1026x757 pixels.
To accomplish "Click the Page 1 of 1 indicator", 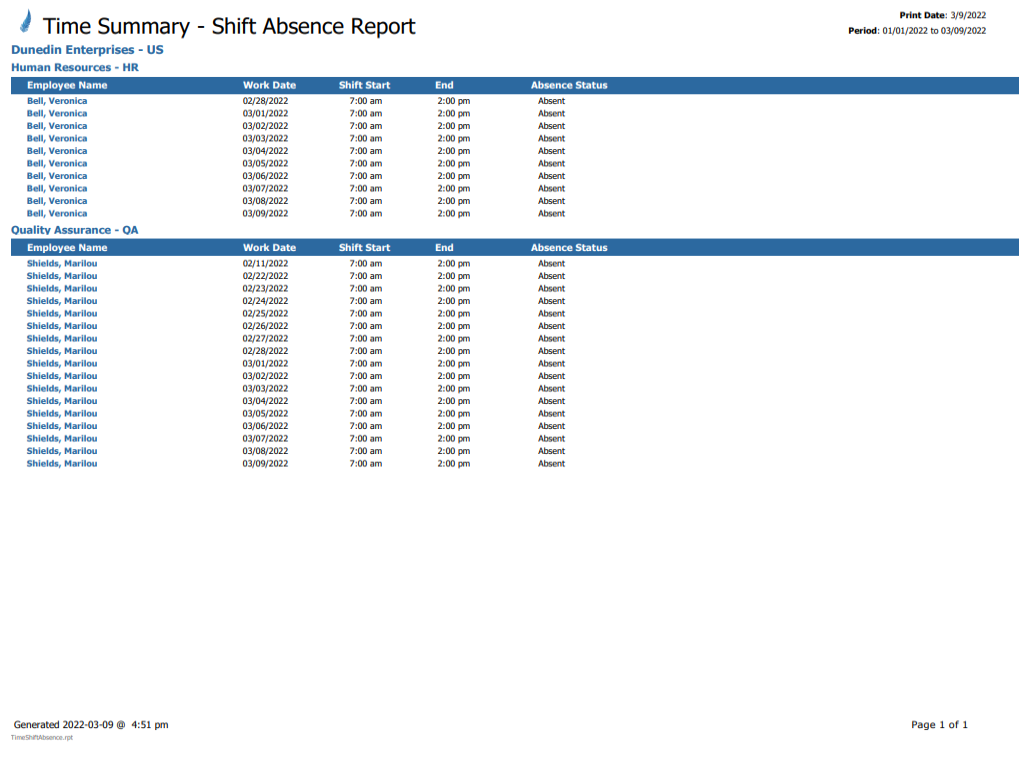I will point(939,725).
